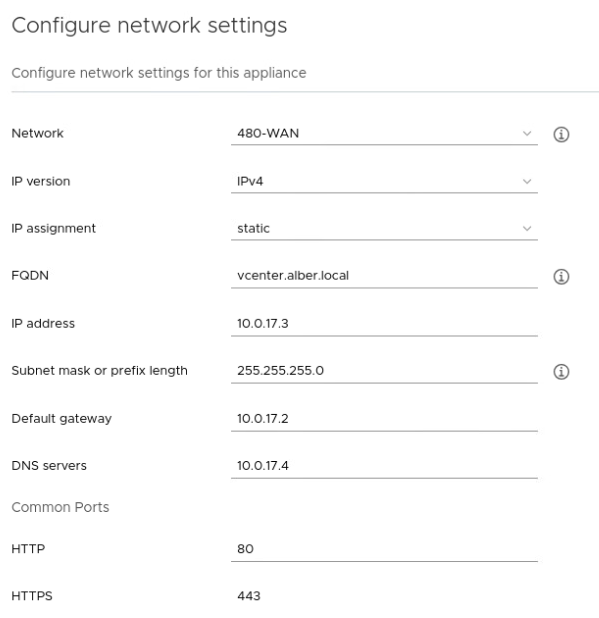Click the info icon next to the FQDN field
This screenshot has height=618, width=599.
(x=561, y=277)
